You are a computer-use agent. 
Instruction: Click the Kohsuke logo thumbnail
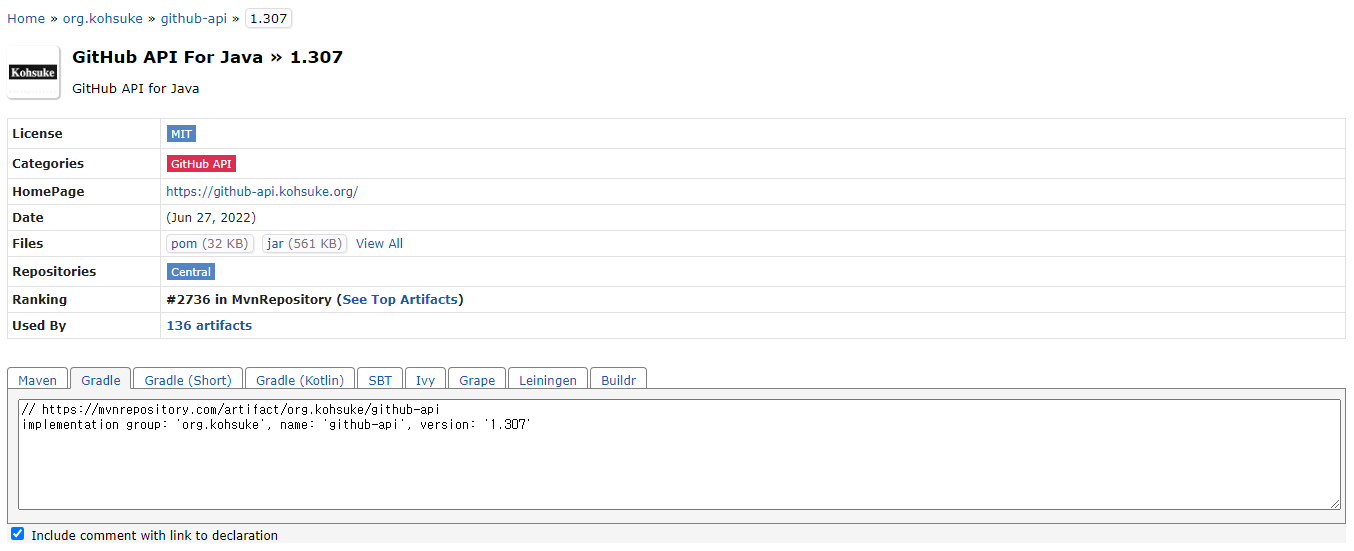click(x=33, y=72)
